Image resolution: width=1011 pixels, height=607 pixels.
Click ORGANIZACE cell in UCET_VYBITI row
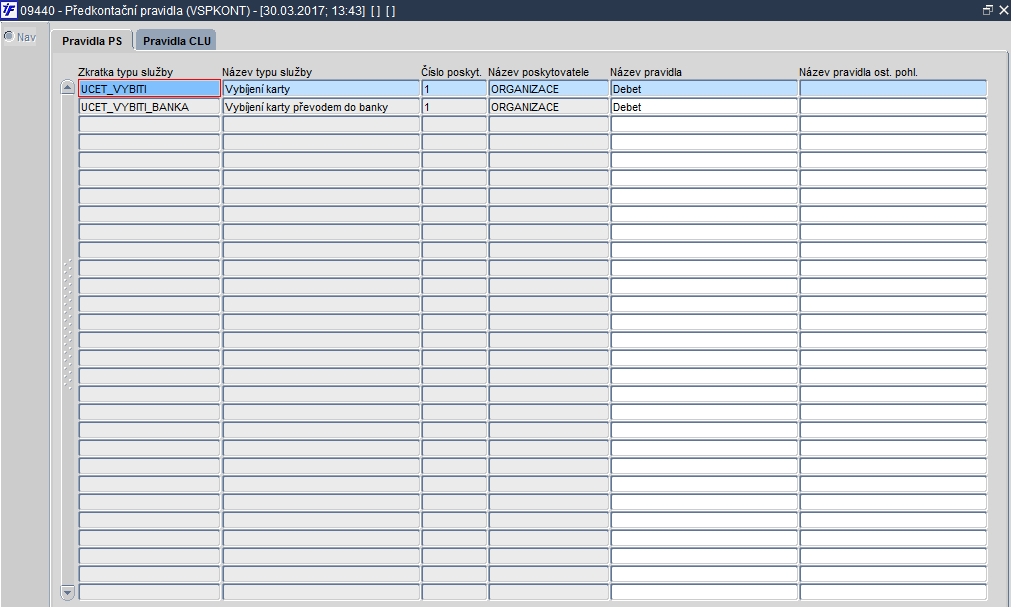tap(549, 89)
